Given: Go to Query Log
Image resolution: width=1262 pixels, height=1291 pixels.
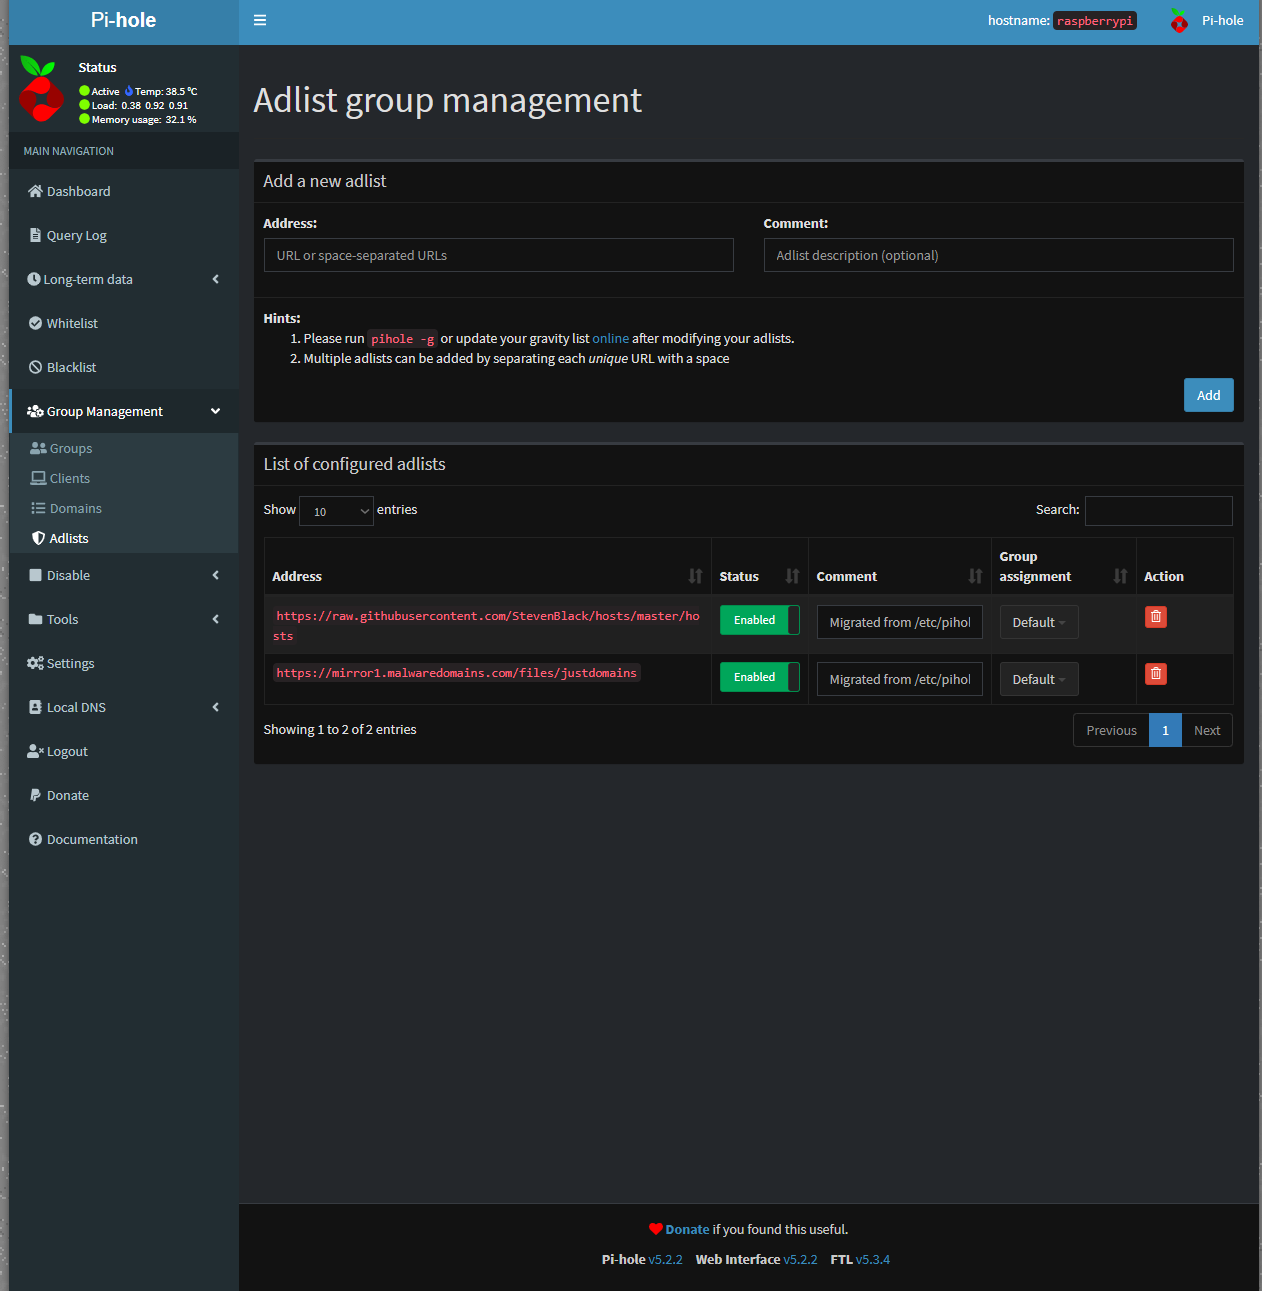Looking at the screenshot, I should pyautogui.click(x=76, y=235).
